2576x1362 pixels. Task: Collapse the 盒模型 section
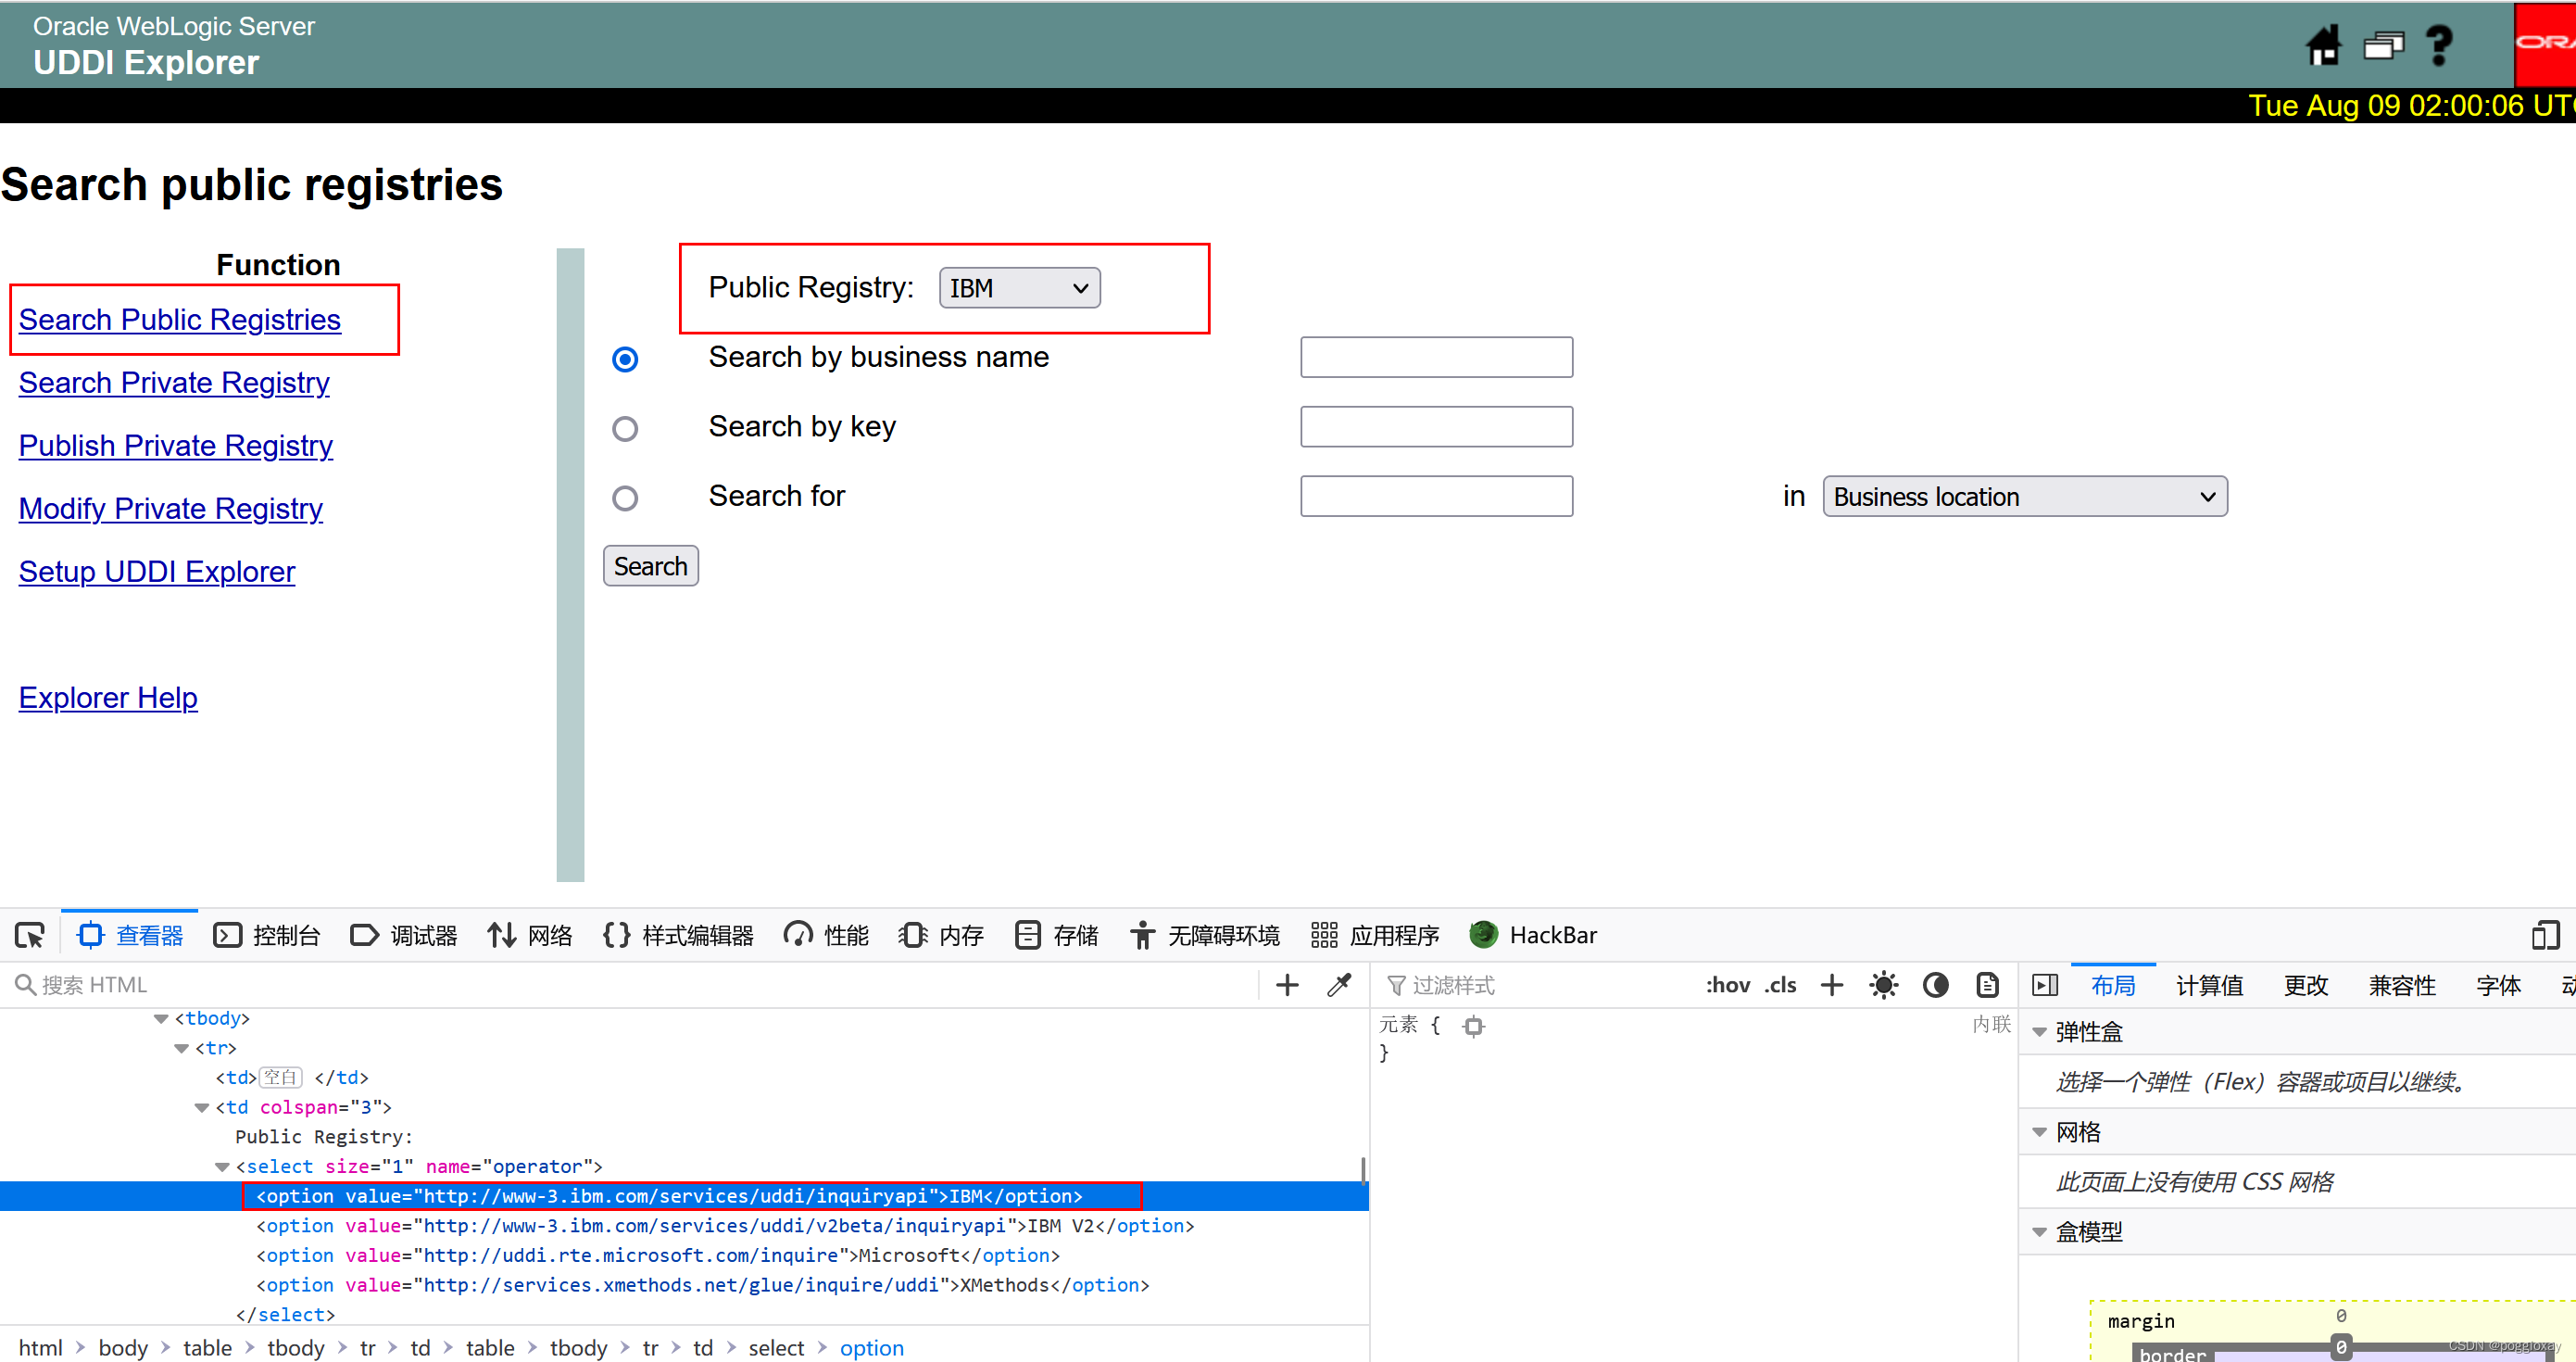(x=2039, y=1232)
